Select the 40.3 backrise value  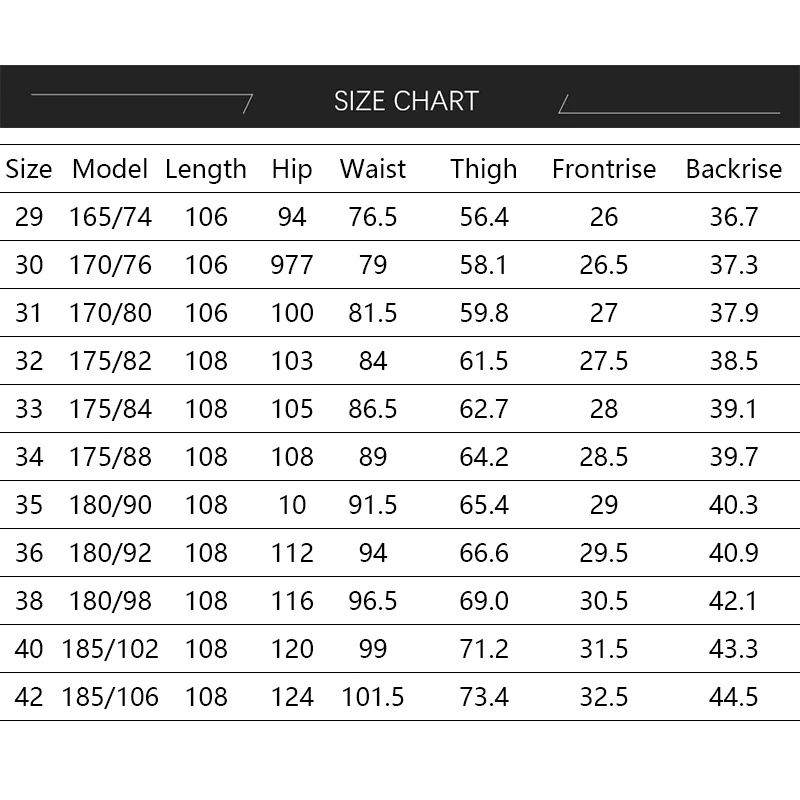[x=734, y=505]
